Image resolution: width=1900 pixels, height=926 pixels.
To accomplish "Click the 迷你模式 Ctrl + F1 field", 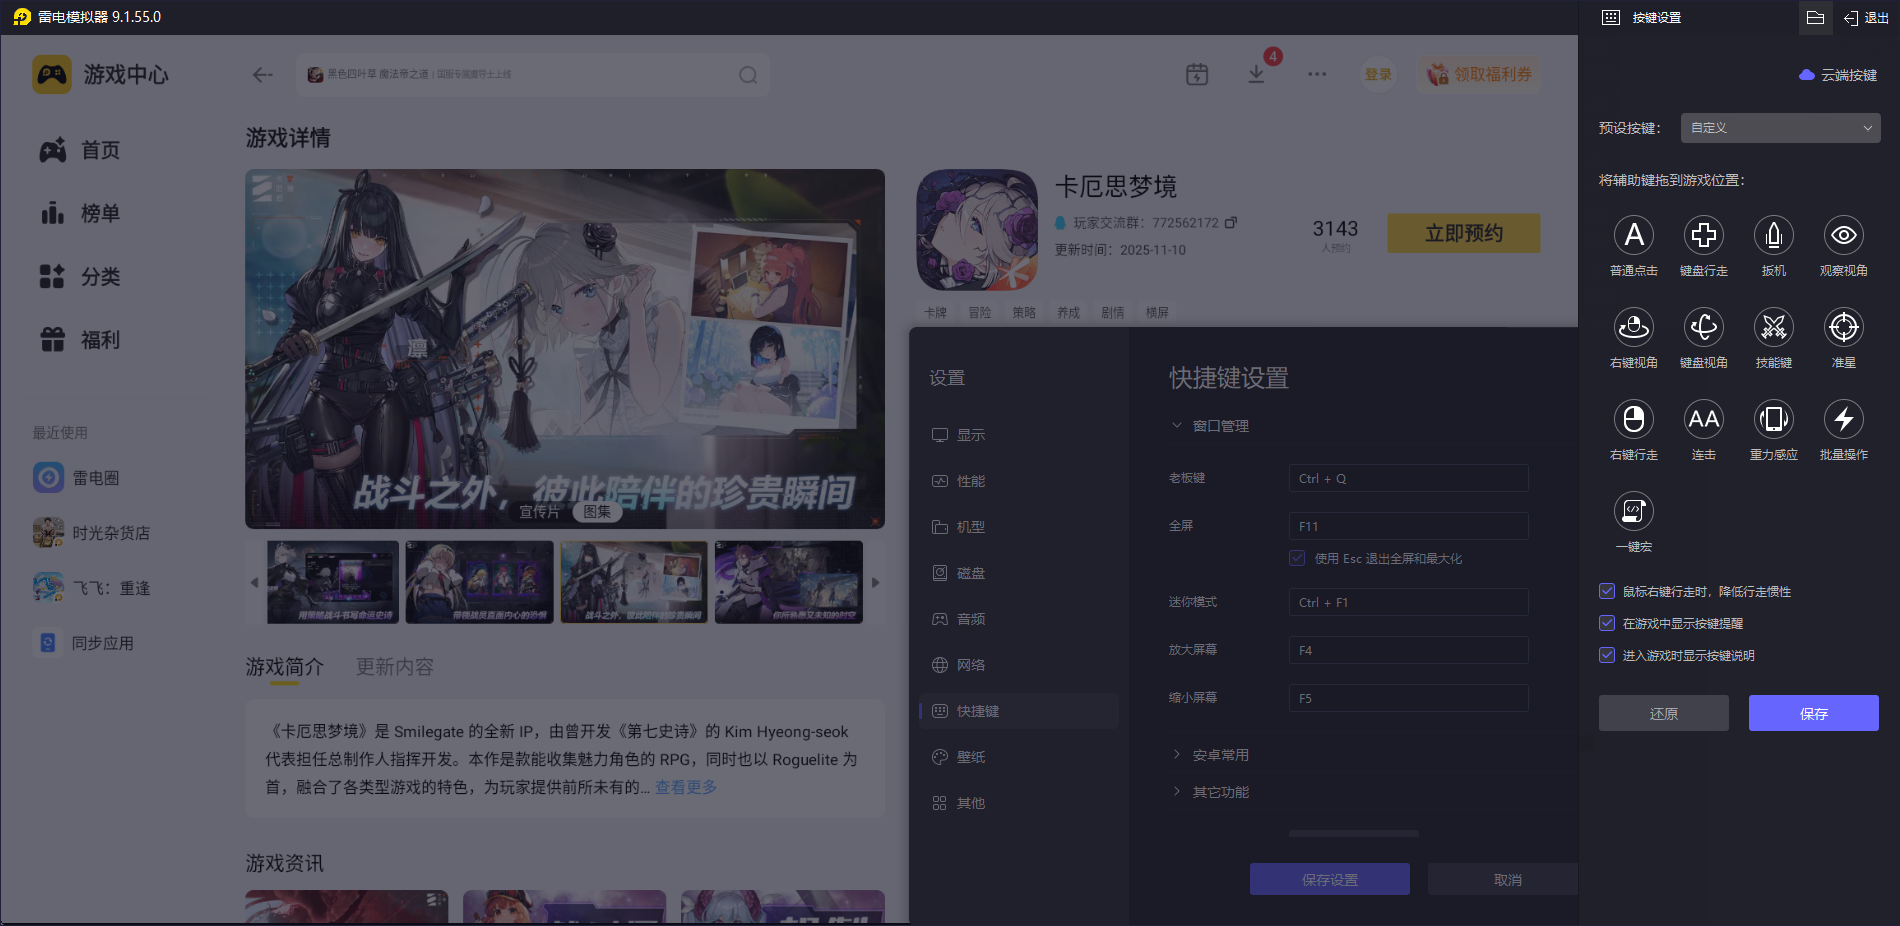I will (1408, 602).
